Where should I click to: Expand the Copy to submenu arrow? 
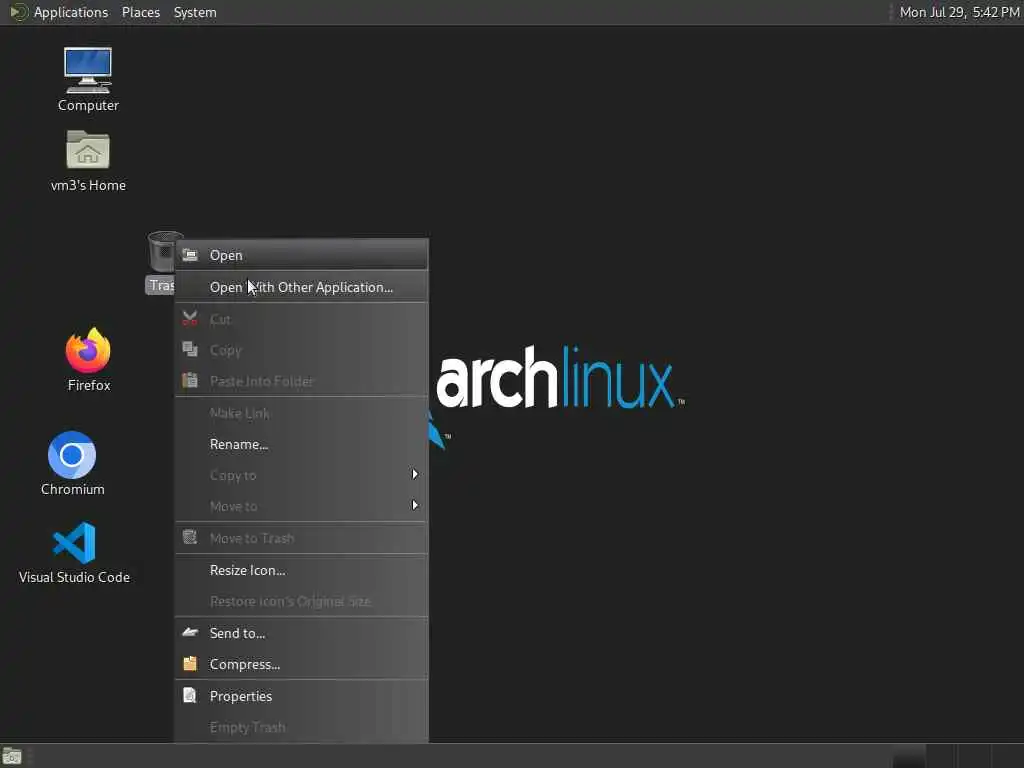tap(415, 475)
